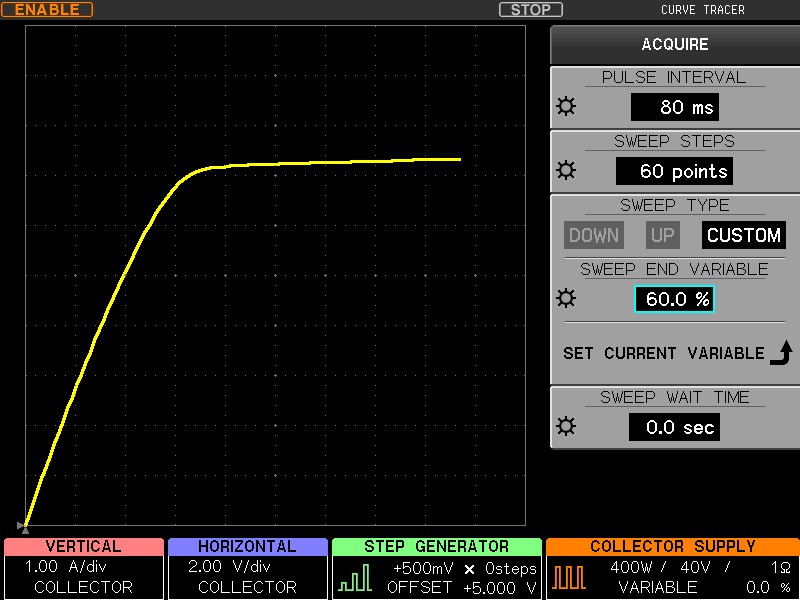Open the HORIZONTAL settings tab
This screenshot has width=800, height=600.
pyautogui.click(x=247, y=546)
